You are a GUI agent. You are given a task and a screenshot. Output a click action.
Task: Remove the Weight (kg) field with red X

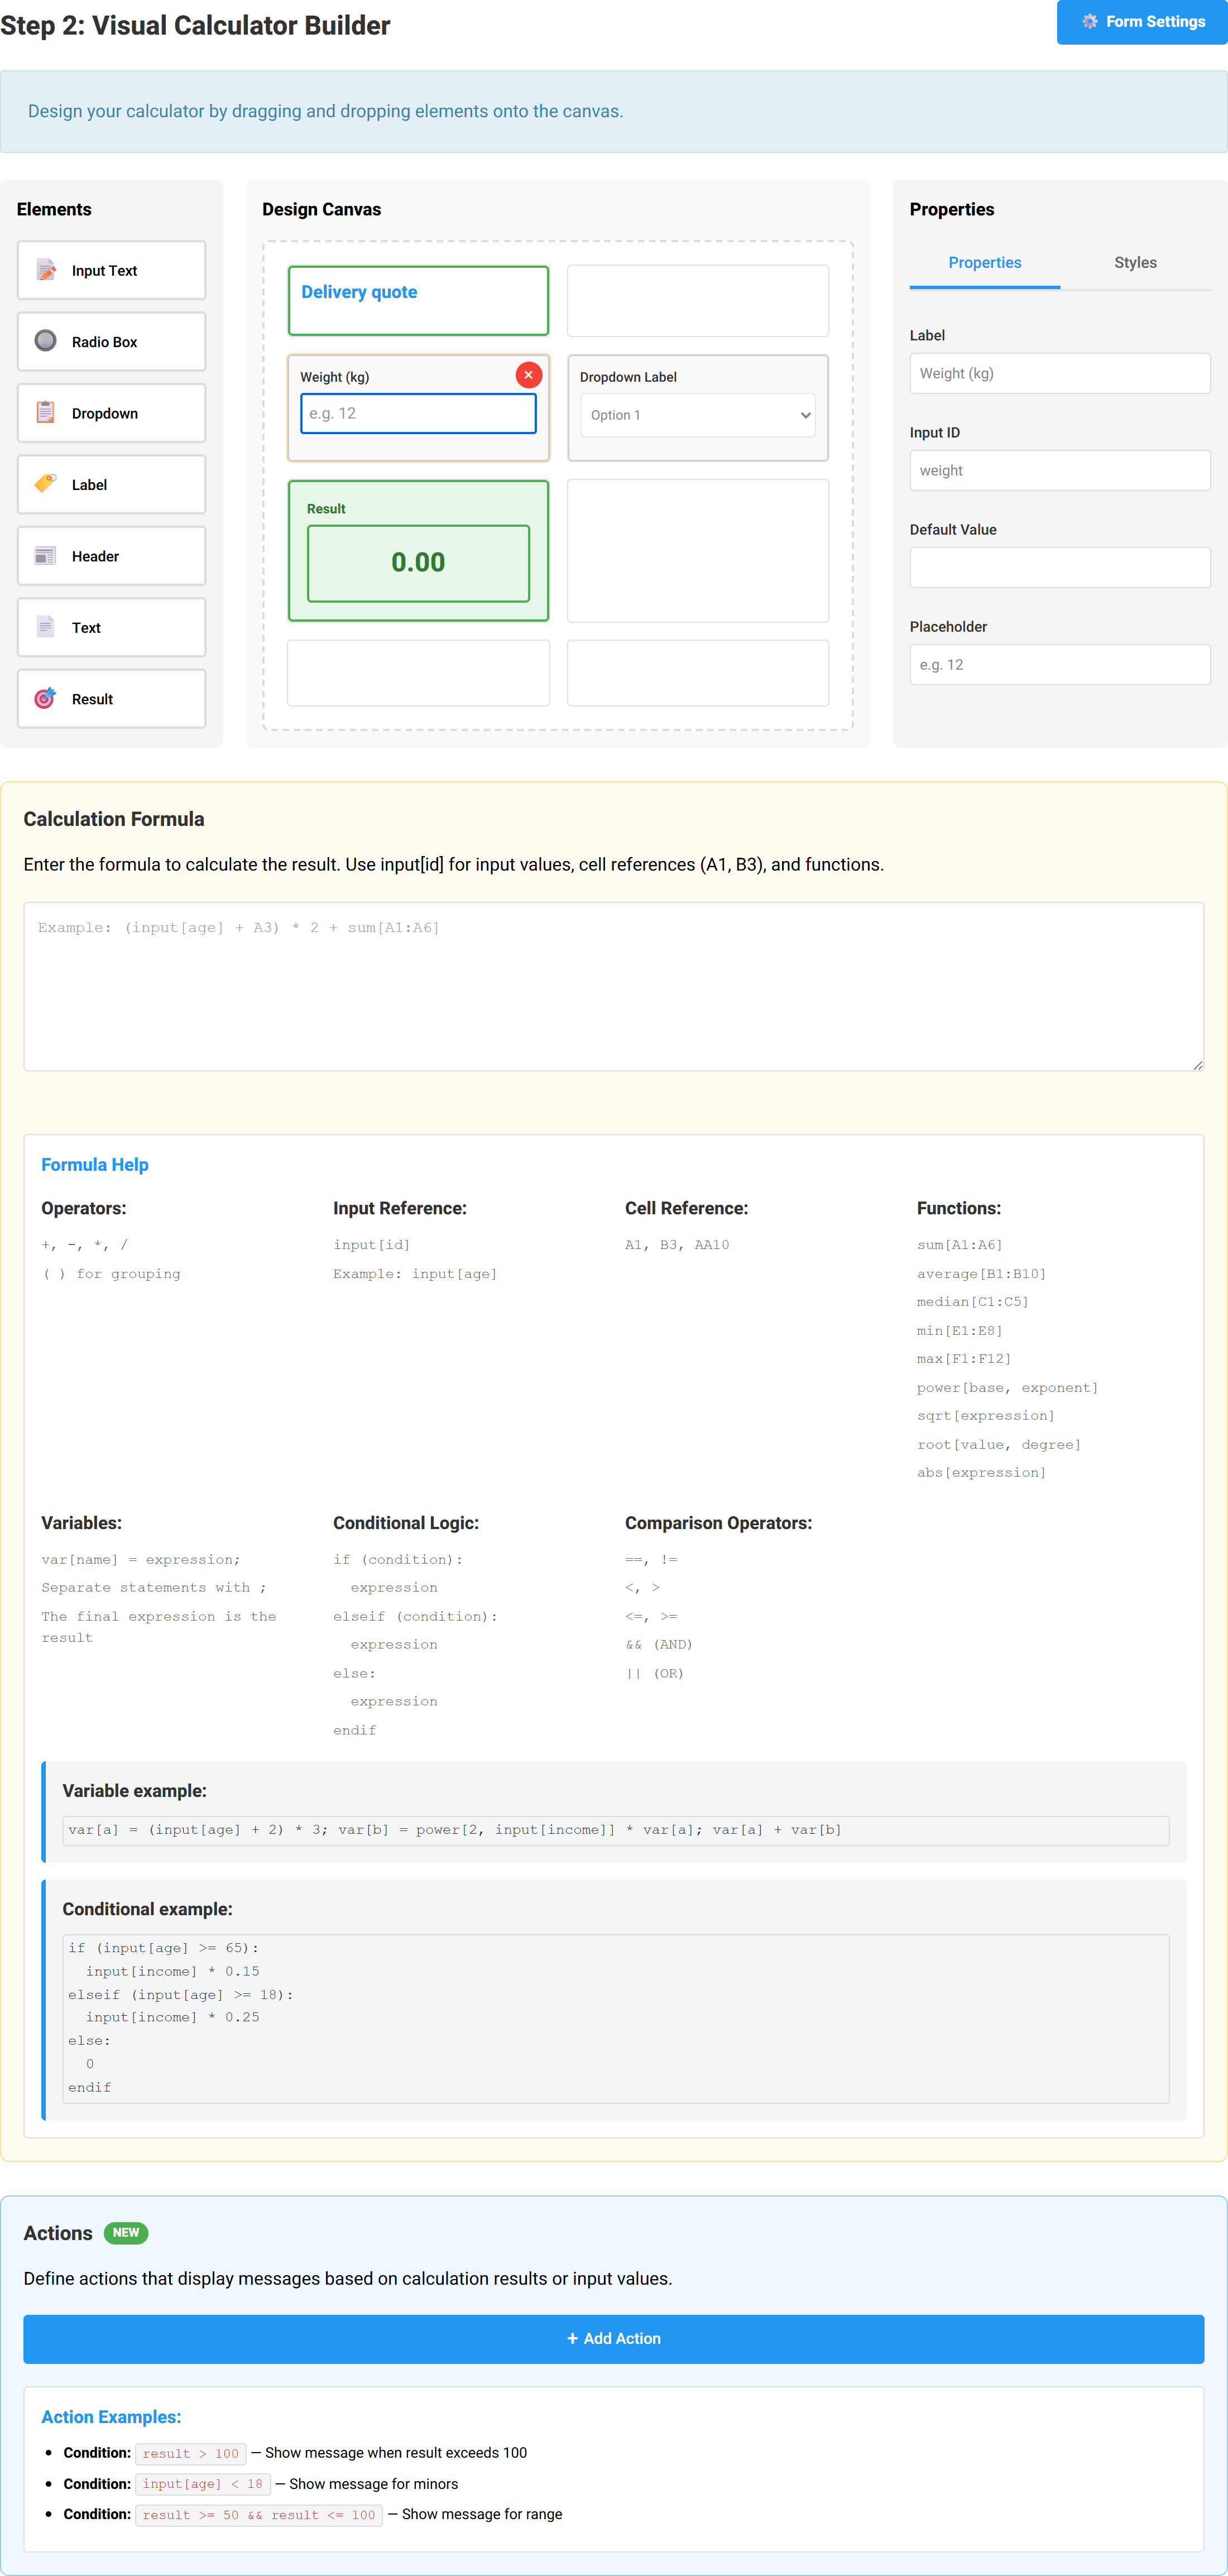coord(529,375)
